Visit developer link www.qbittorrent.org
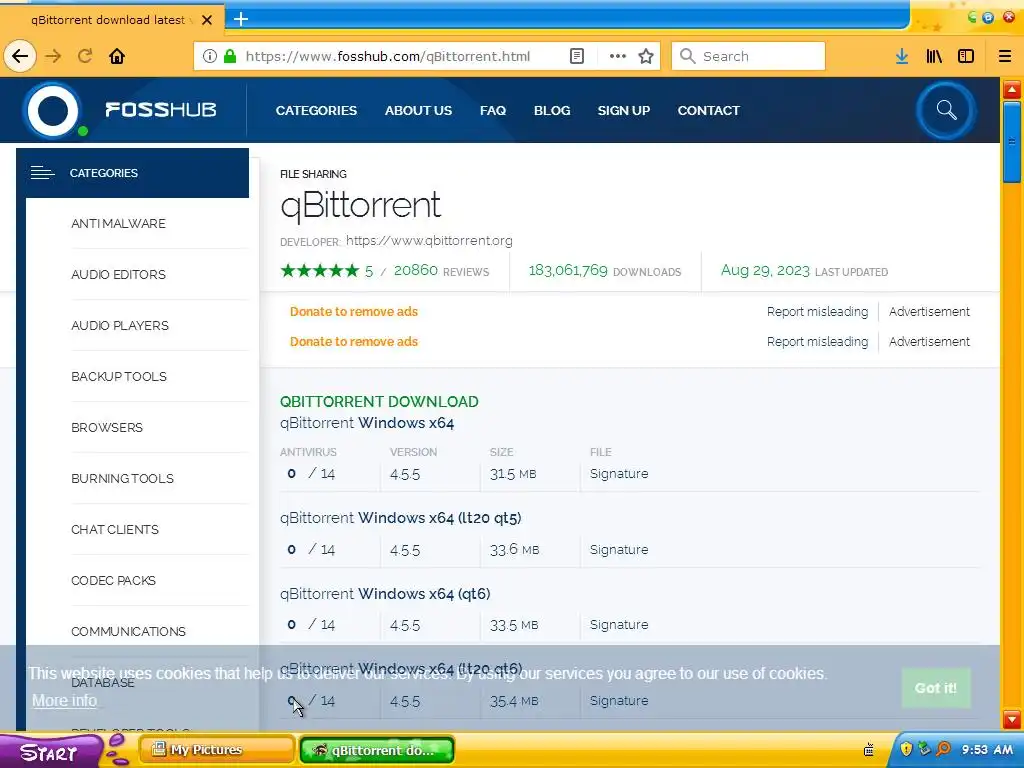 tap(429, 241)
